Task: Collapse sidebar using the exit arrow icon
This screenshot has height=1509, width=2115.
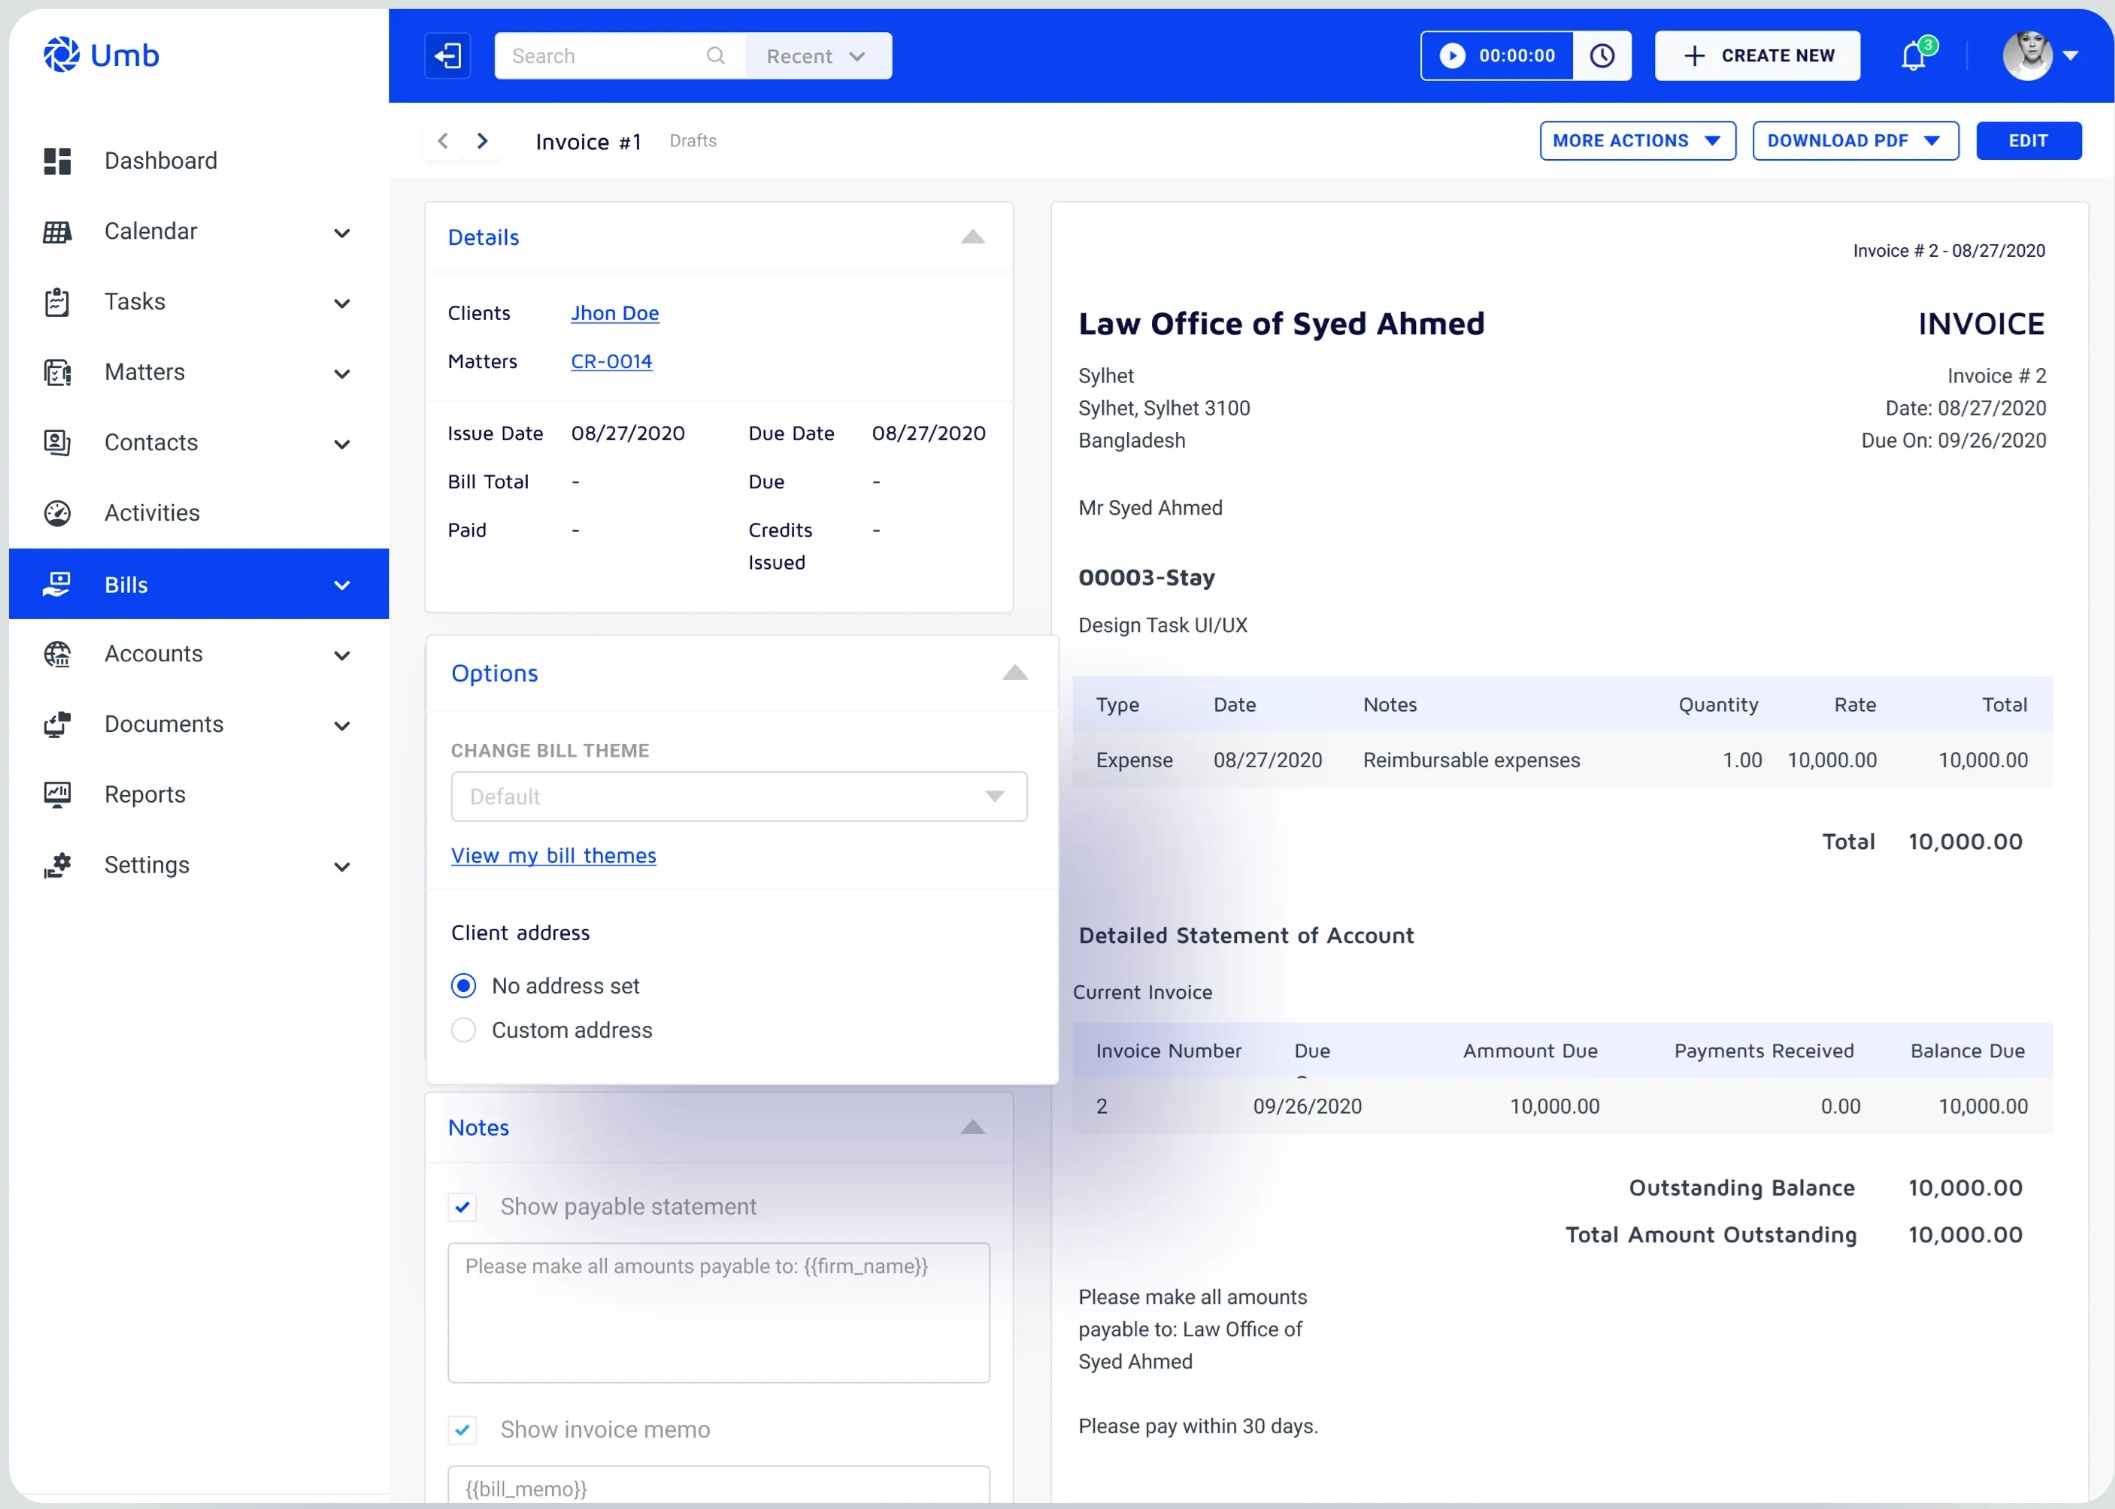Action: (x=448, y=56)
